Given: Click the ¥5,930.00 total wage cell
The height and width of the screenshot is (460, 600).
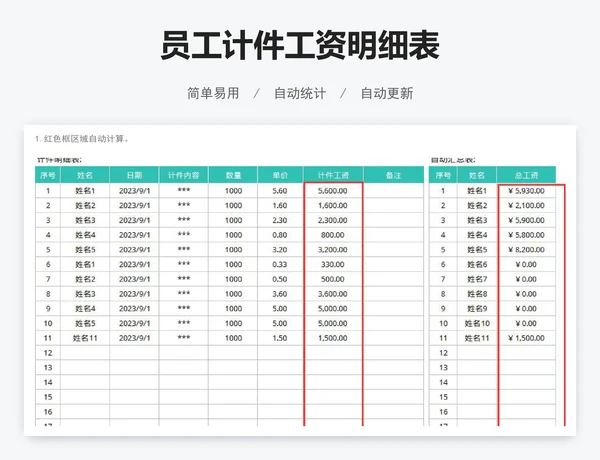Looking at the screenshot, I should tap(527, 191).
